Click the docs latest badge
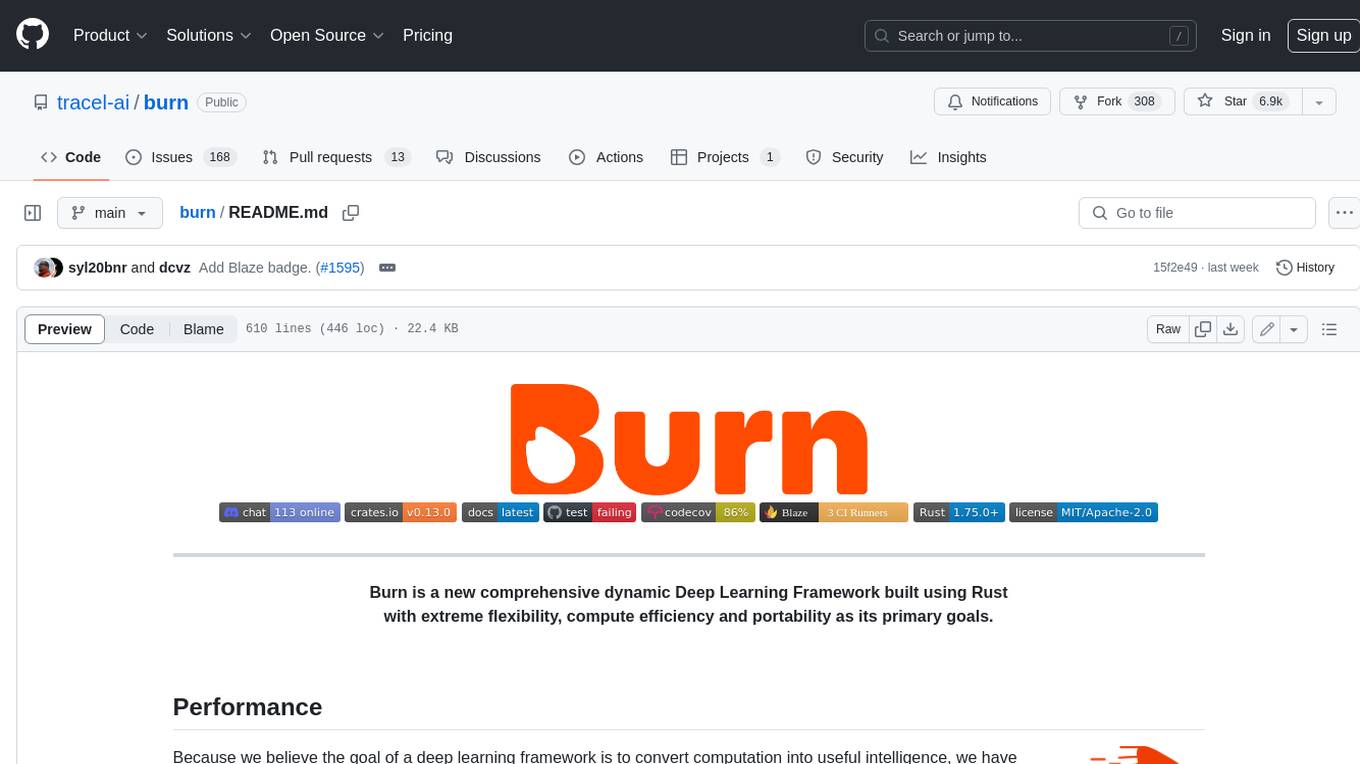 [x=500, y=512]
